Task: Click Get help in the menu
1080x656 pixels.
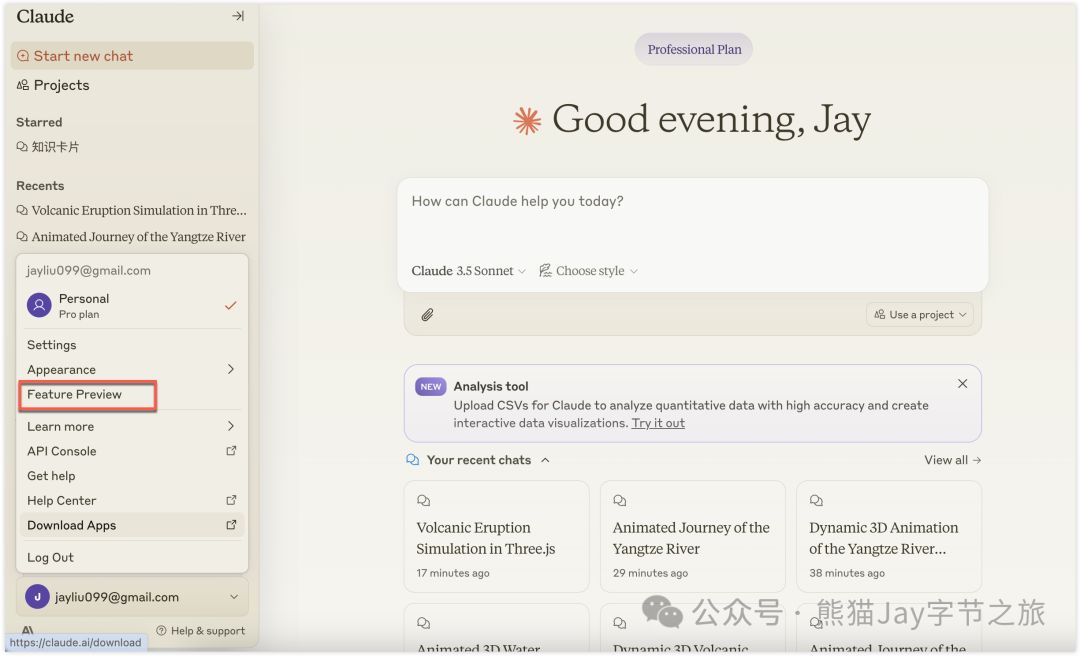Action: [51, 475]
